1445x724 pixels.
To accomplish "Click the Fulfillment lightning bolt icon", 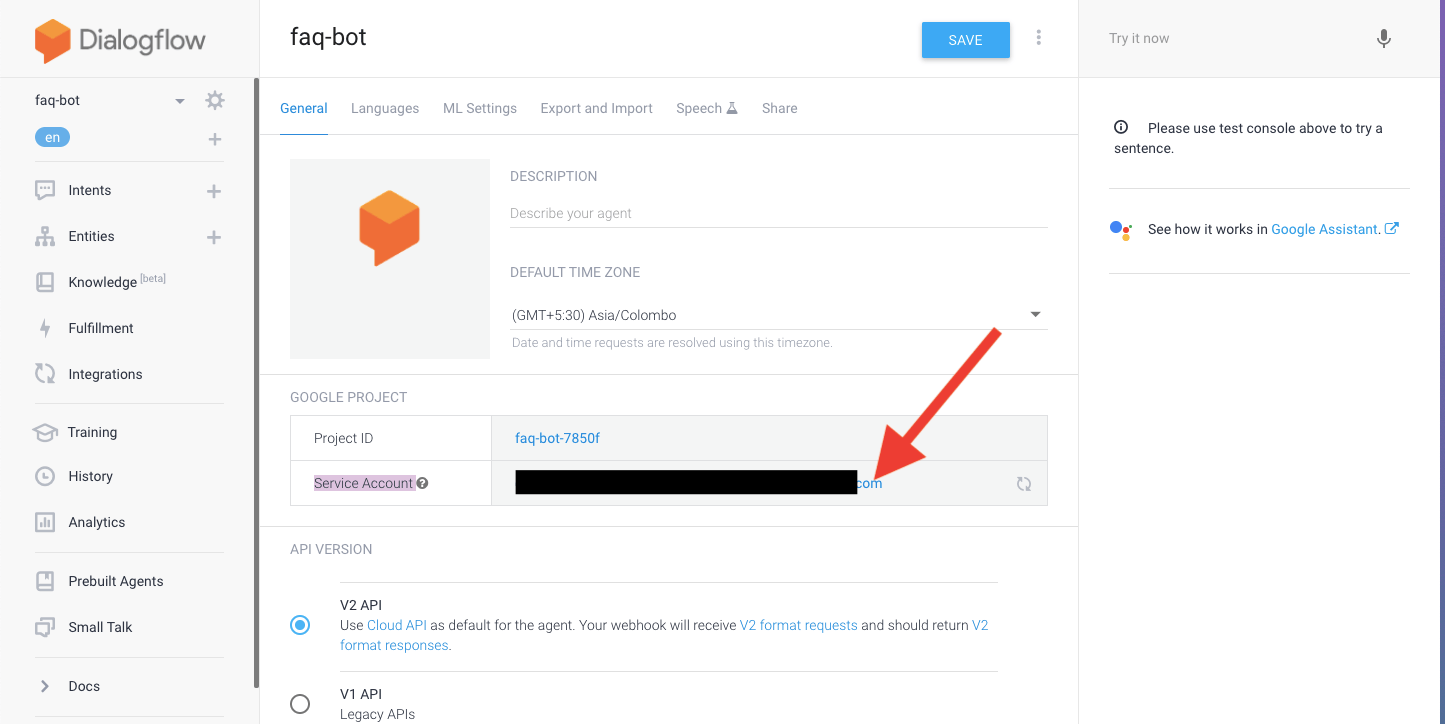I will [x=45, y=328].
